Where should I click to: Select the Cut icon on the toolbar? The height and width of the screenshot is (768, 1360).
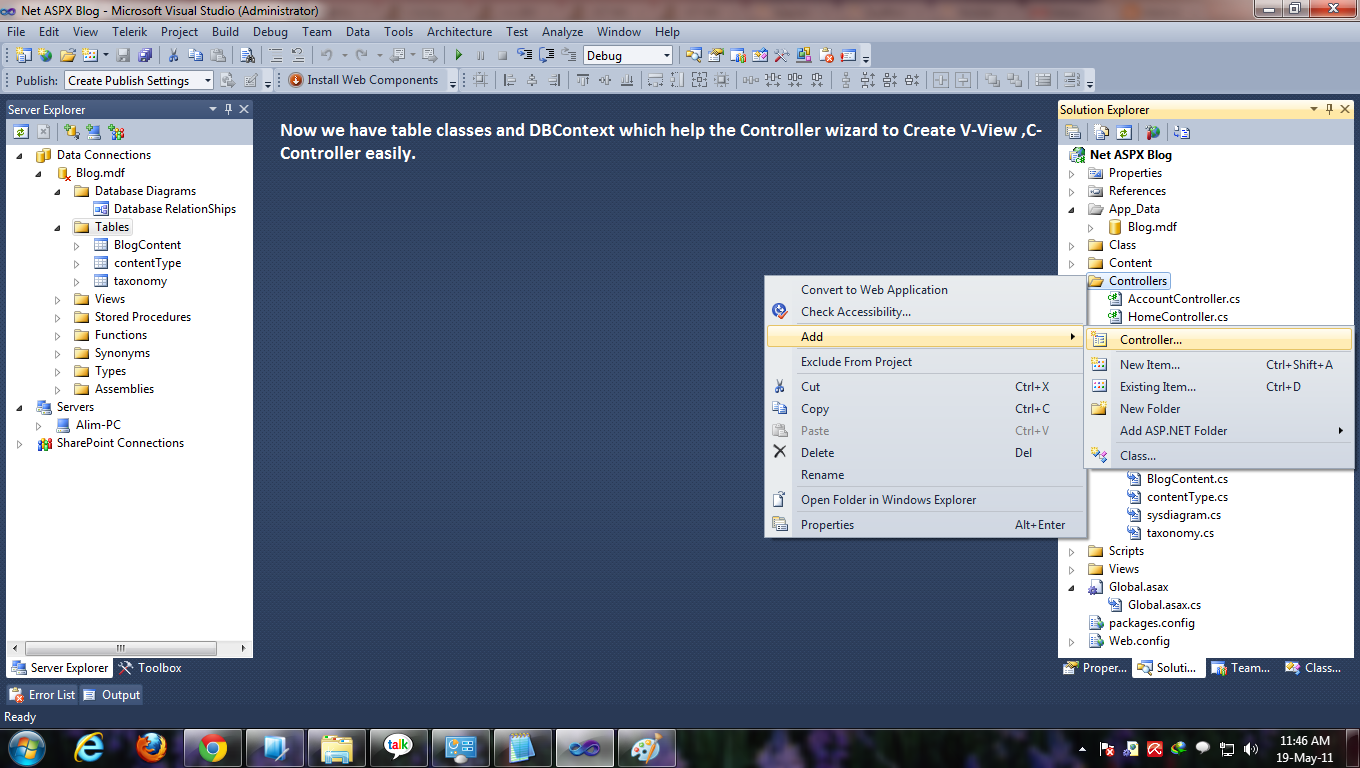(173, 57)
